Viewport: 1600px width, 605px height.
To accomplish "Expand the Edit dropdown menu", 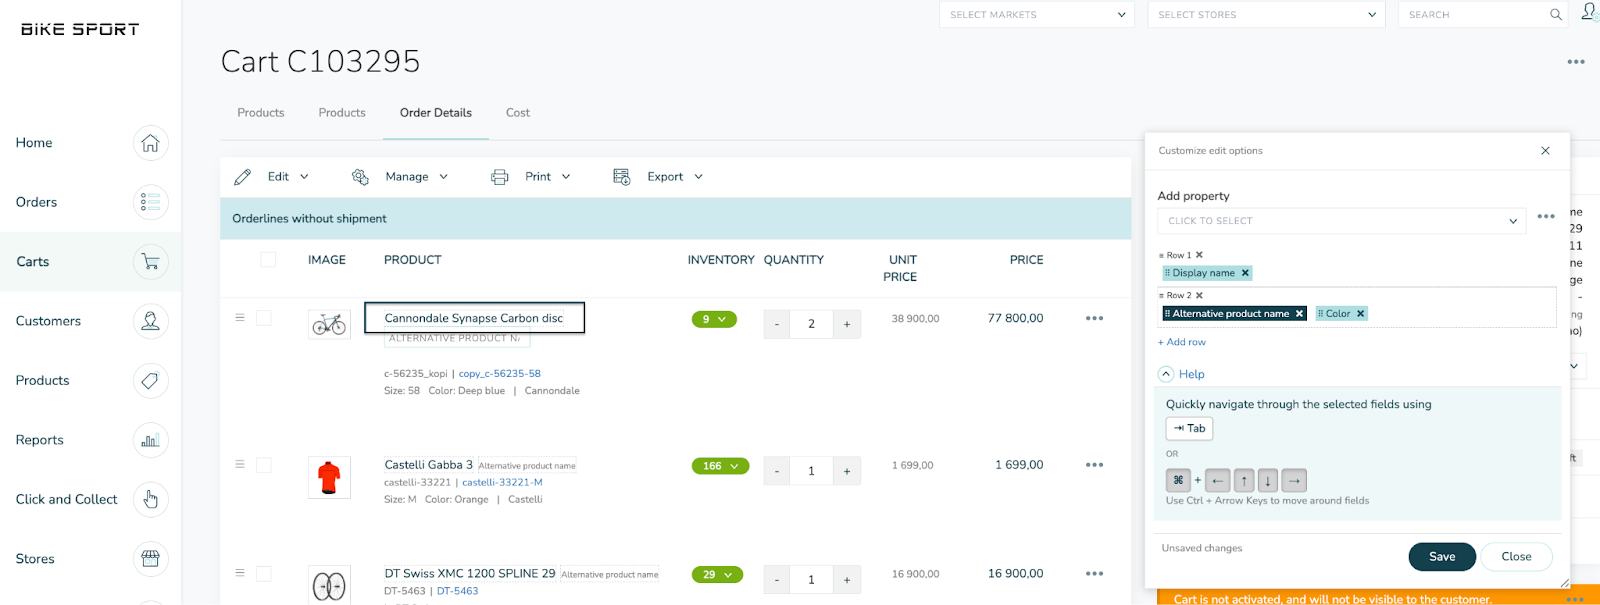I will pos(305,177).
